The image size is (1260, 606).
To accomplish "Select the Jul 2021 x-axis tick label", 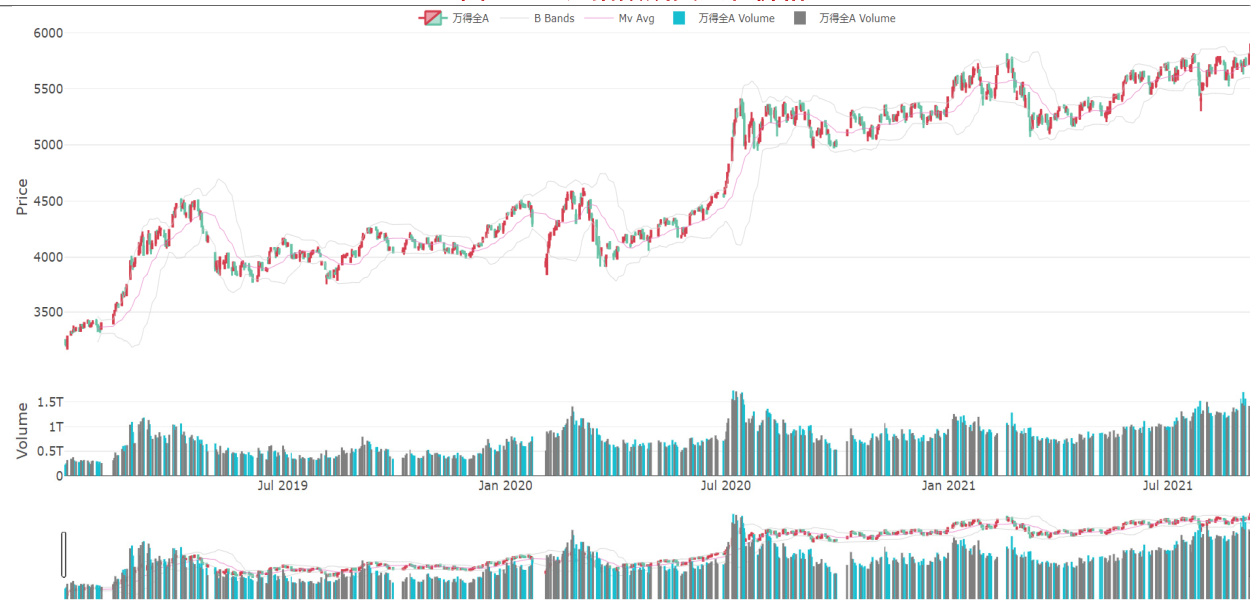I will tap(1167, 486).
